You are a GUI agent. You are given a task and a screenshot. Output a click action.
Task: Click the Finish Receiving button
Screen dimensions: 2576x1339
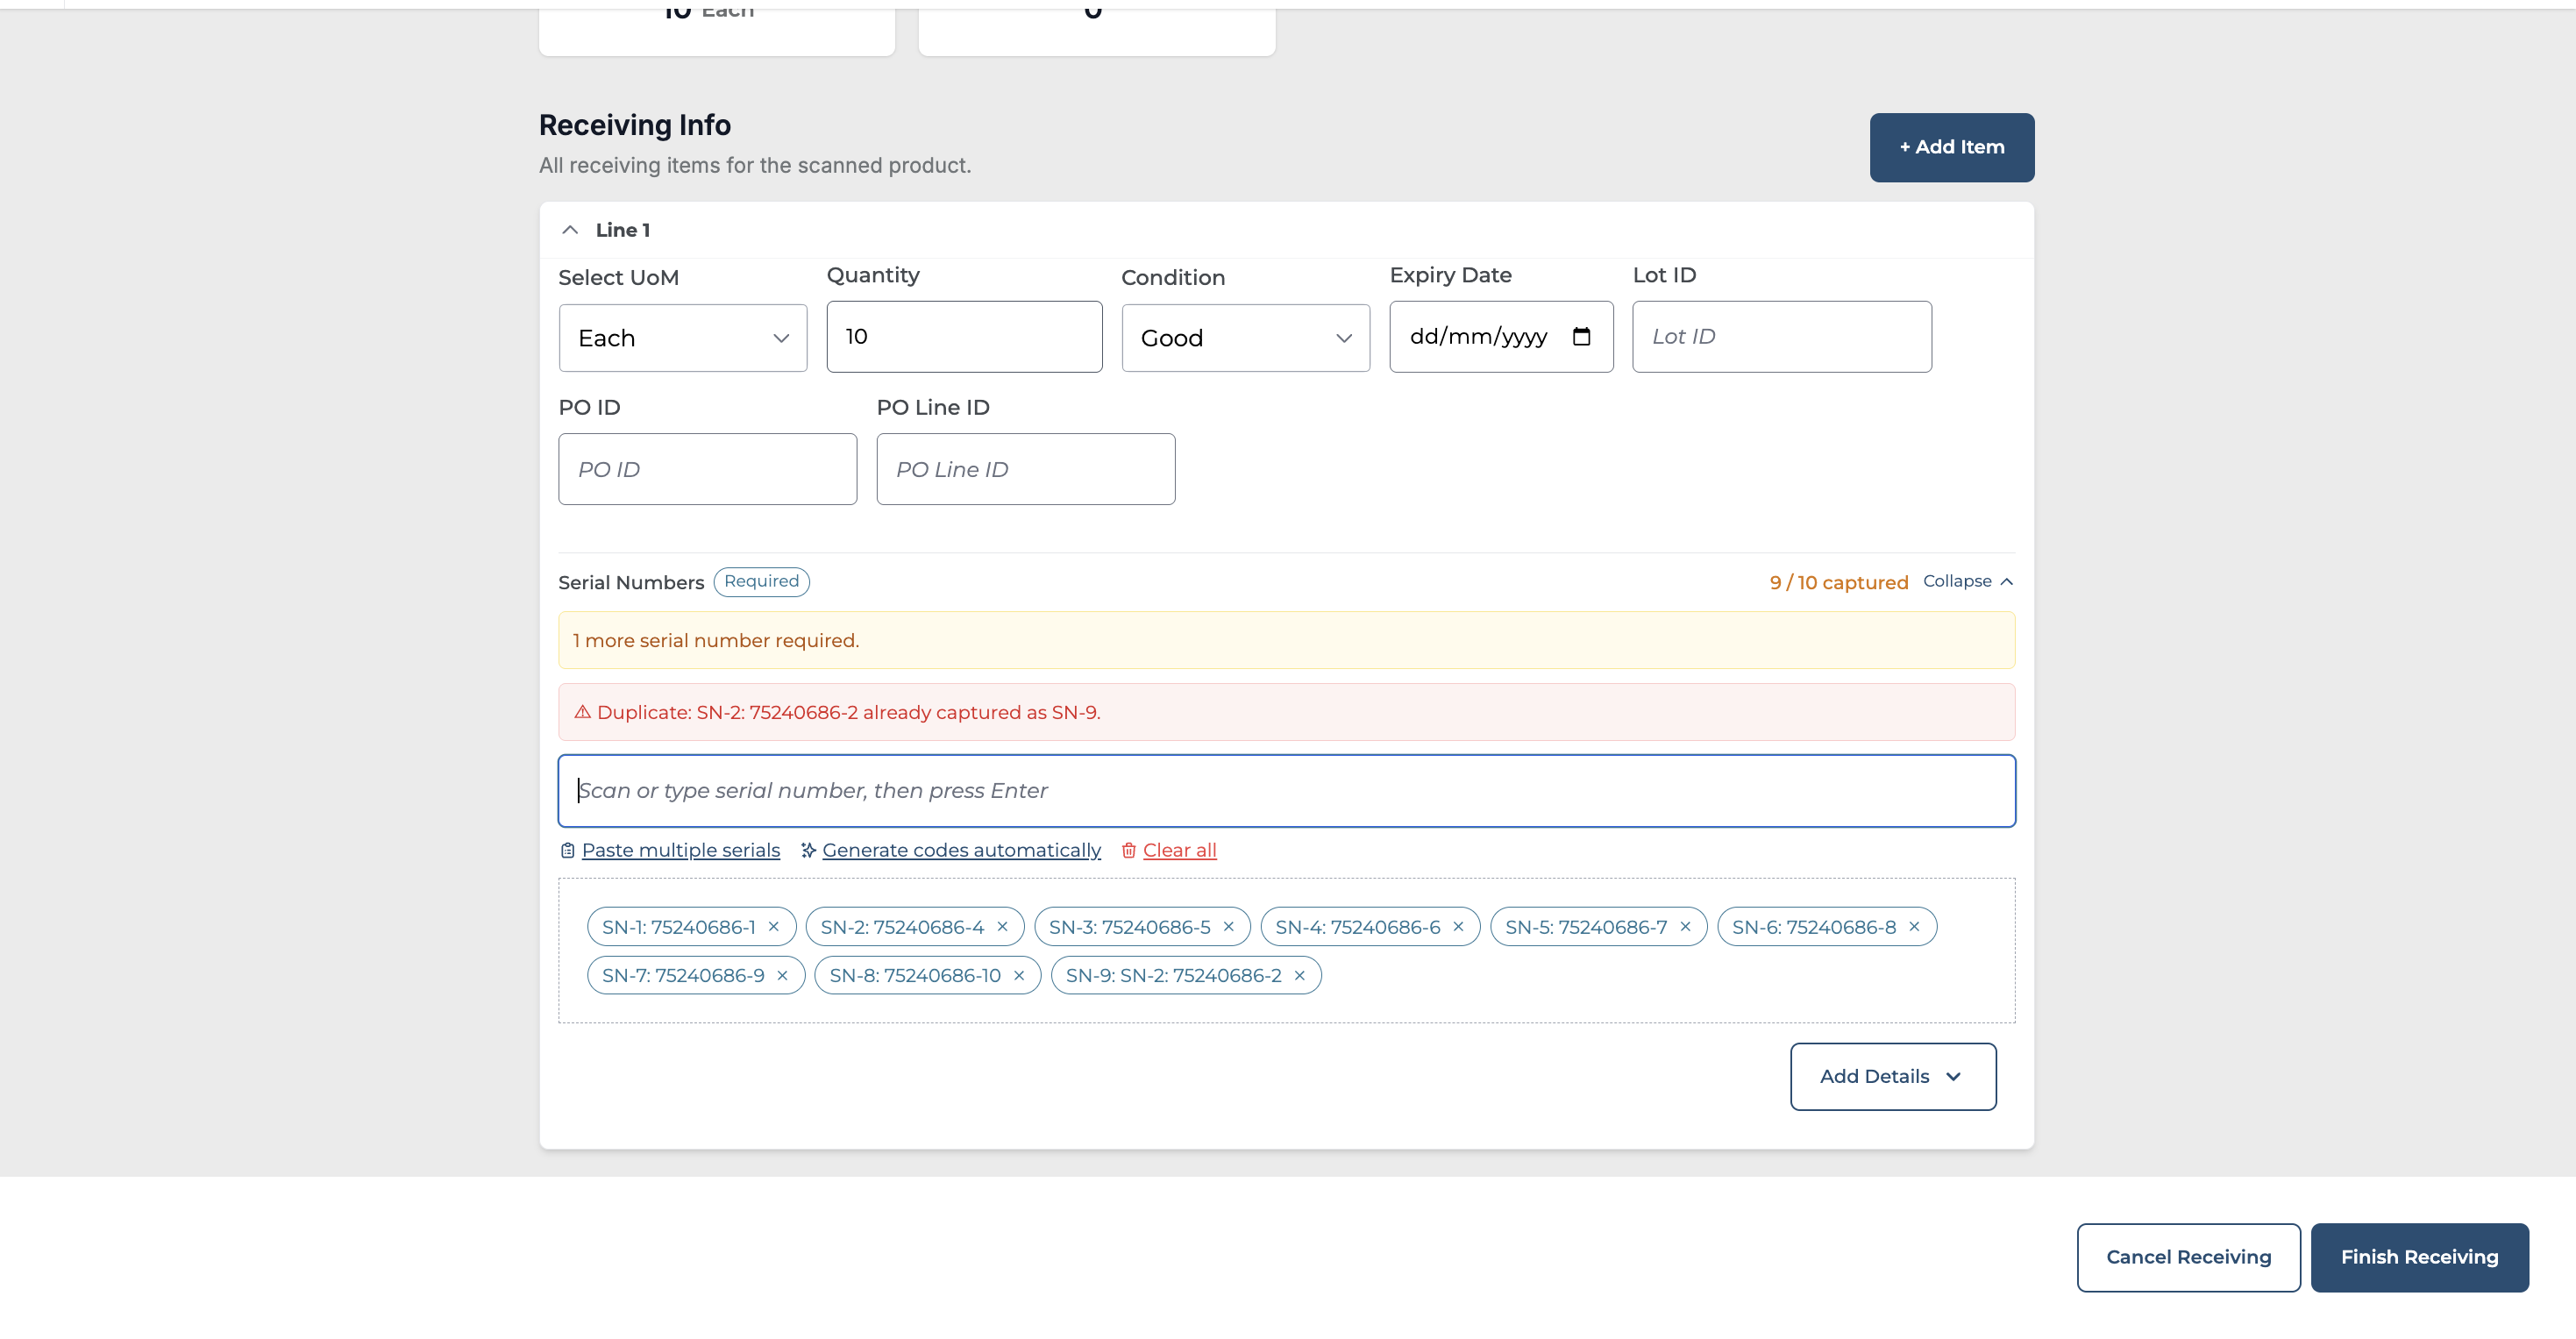2419,1257
